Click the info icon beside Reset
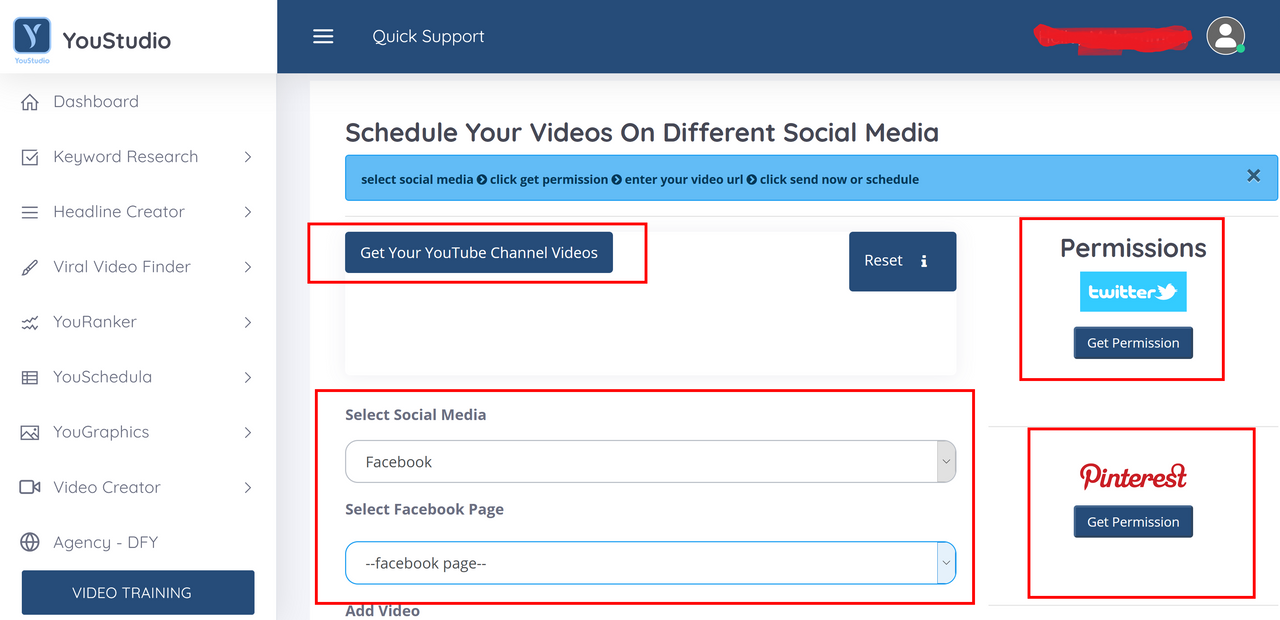 click(924, 261)
